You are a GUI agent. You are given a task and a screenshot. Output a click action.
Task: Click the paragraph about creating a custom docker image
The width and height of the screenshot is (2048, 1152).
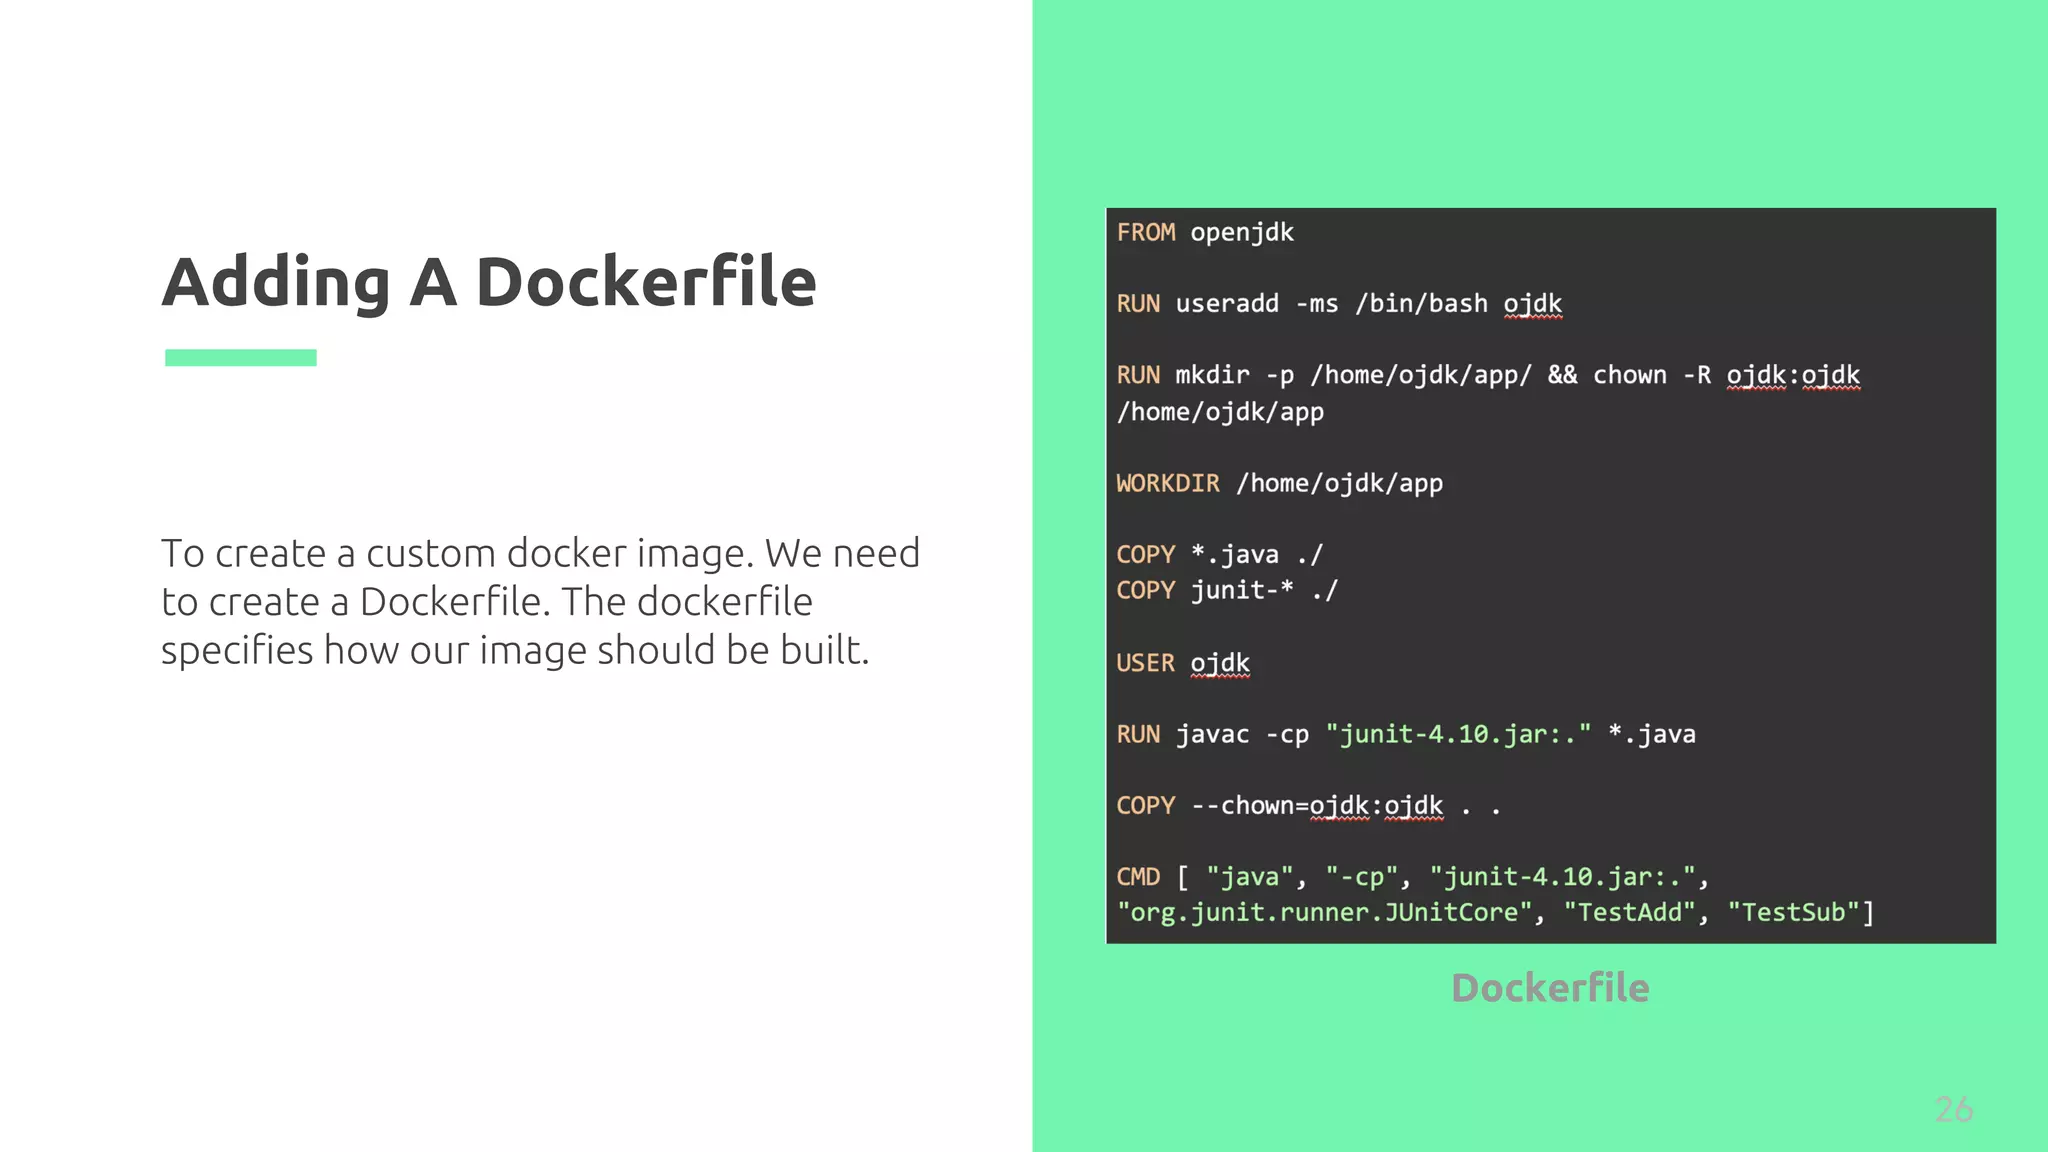point(540,601)
